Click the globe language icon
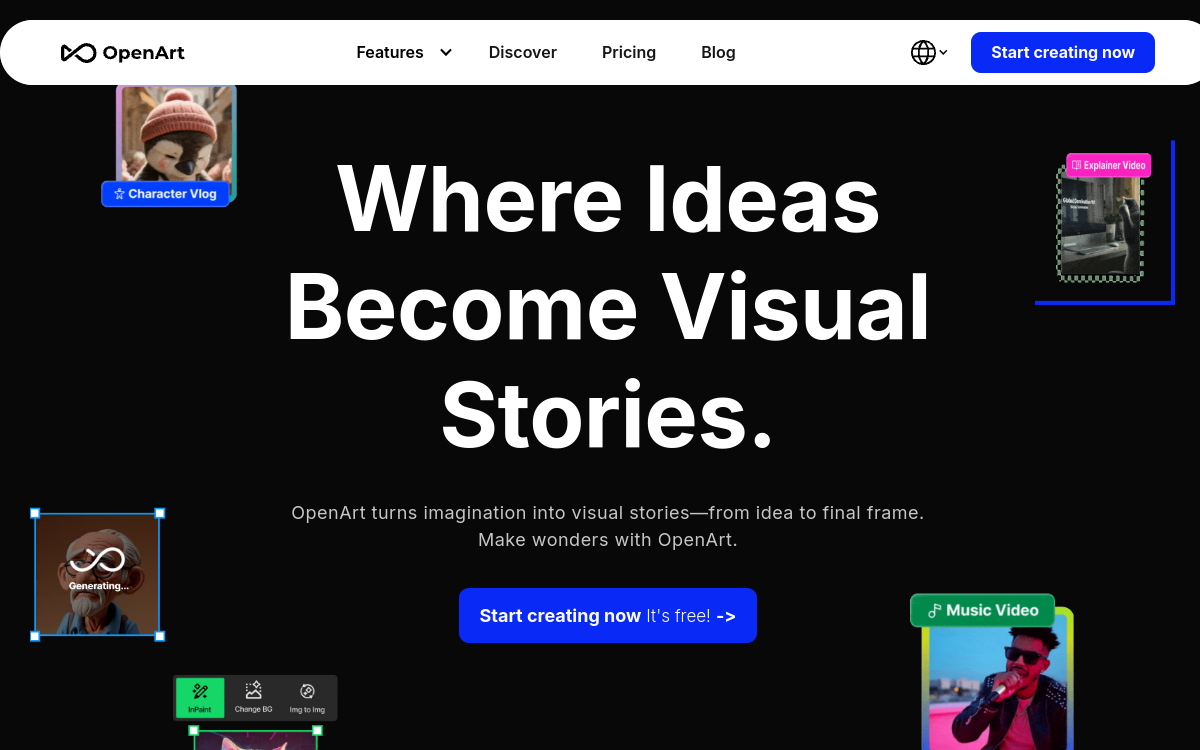Screen dimensions: 1200x750 pos(921,52)
